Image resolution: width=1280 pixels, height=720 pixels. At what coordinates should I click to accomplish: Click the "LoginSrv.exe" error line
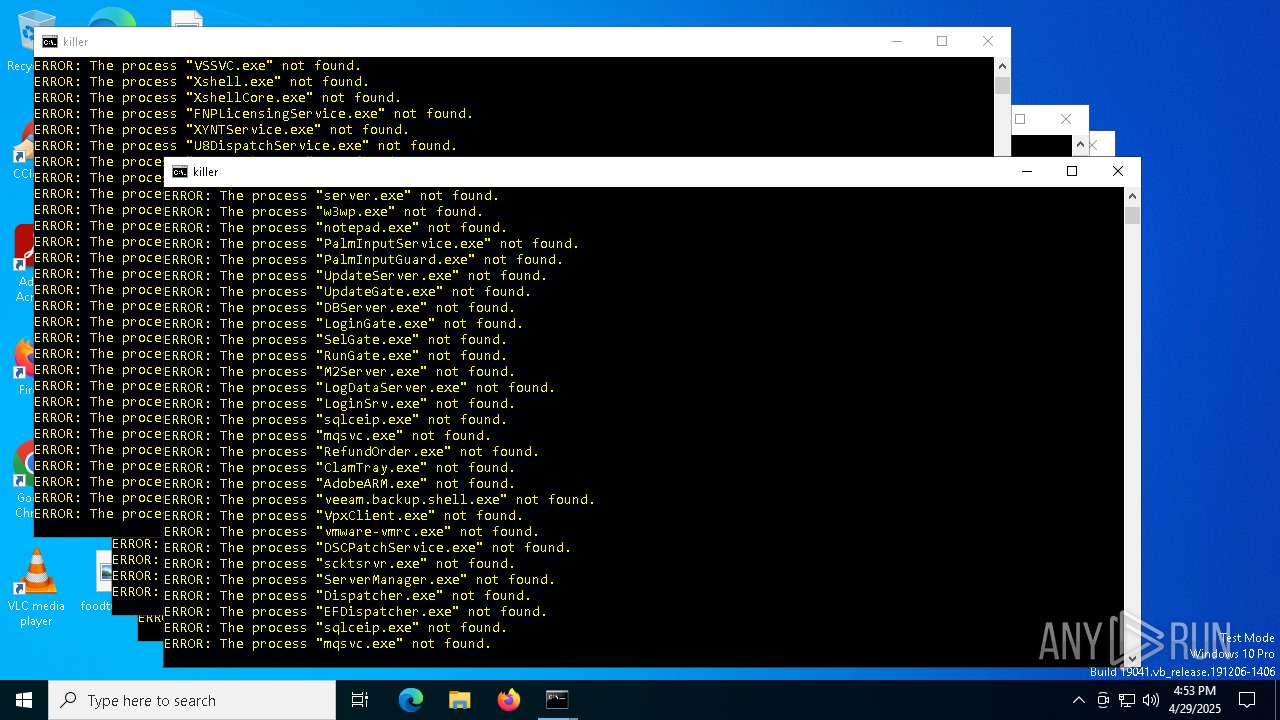click(340, 404)
